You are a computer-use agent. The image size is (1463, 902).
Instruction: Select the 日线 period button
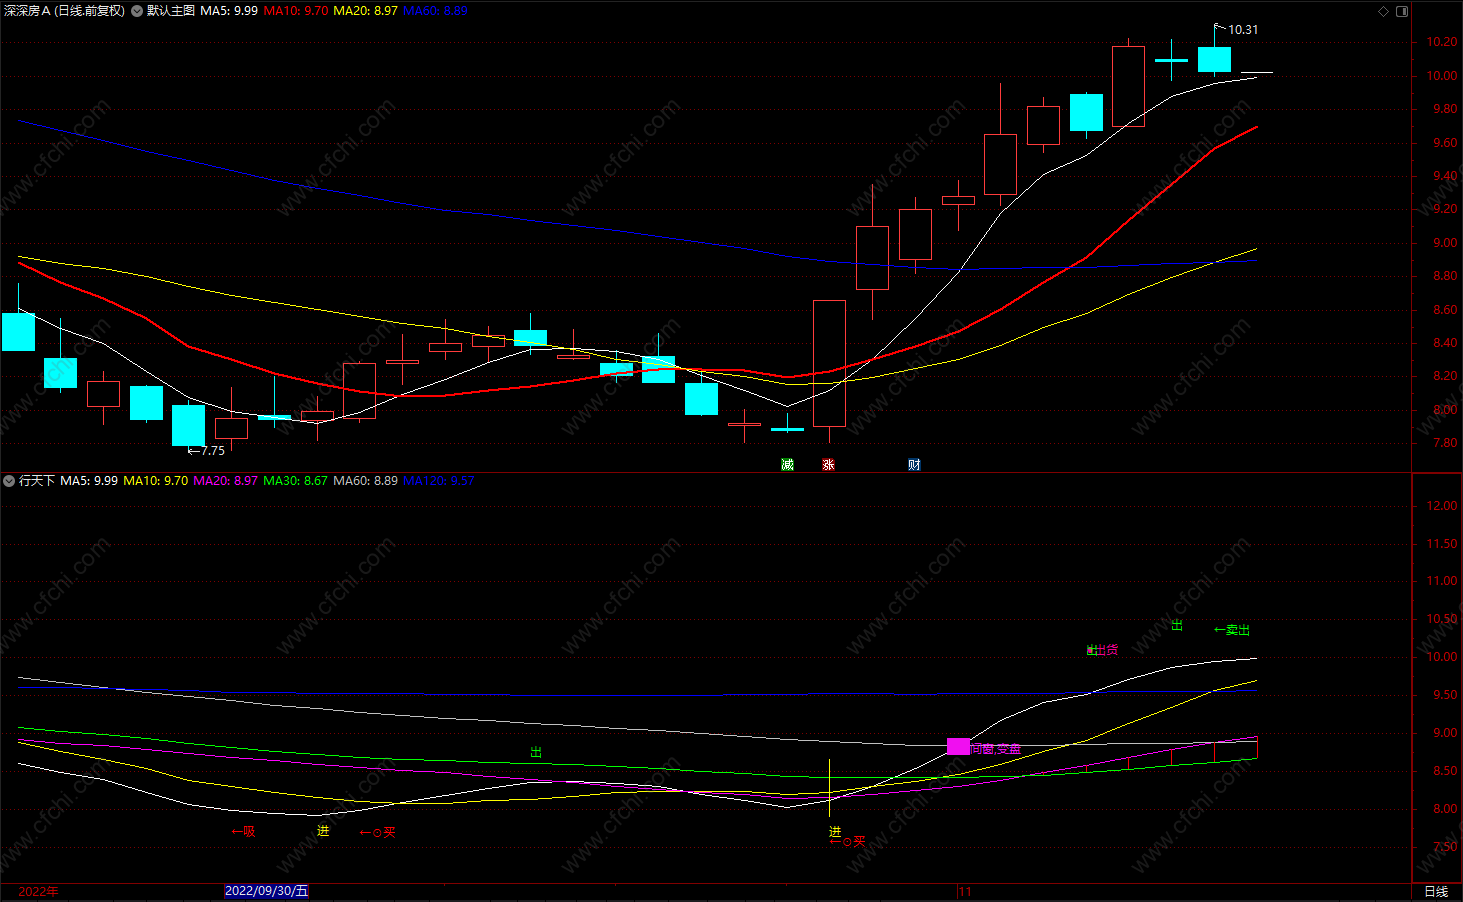pos(1436,891)
